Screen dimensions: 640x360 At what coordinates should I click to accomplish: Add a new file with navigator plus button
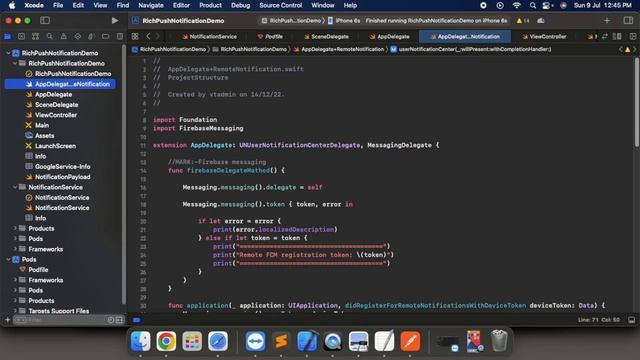pos(7,320)
